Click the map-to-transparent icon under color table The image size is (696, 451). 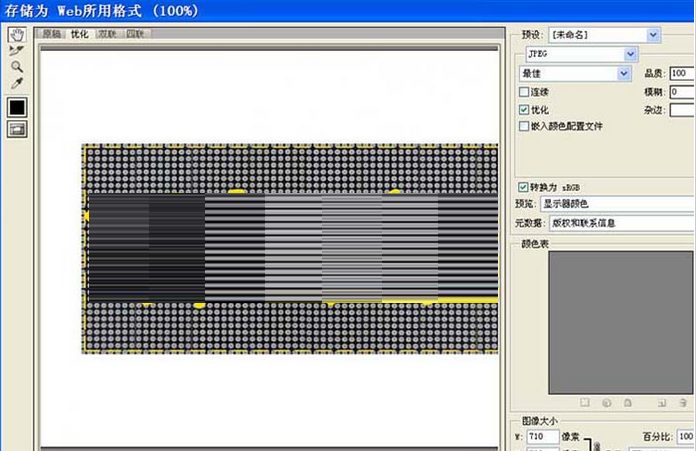585,403
